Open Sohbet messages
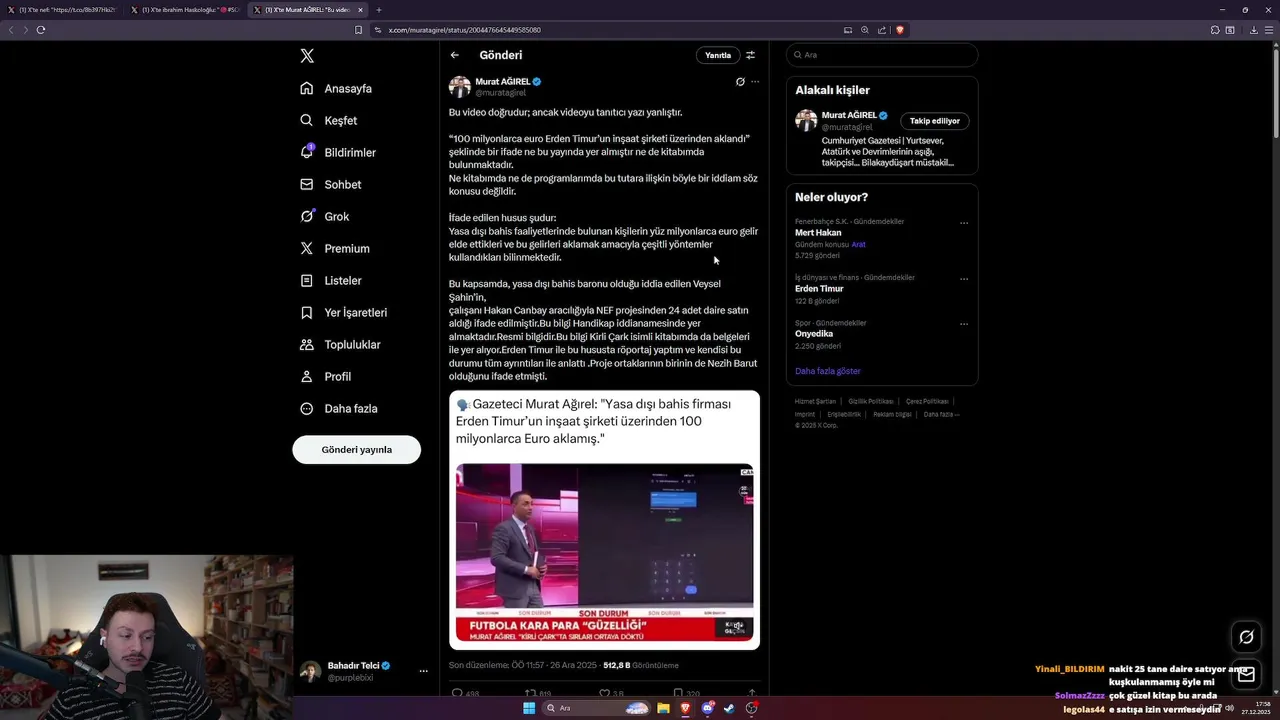Screen dimensions: 1280x720 331,185
